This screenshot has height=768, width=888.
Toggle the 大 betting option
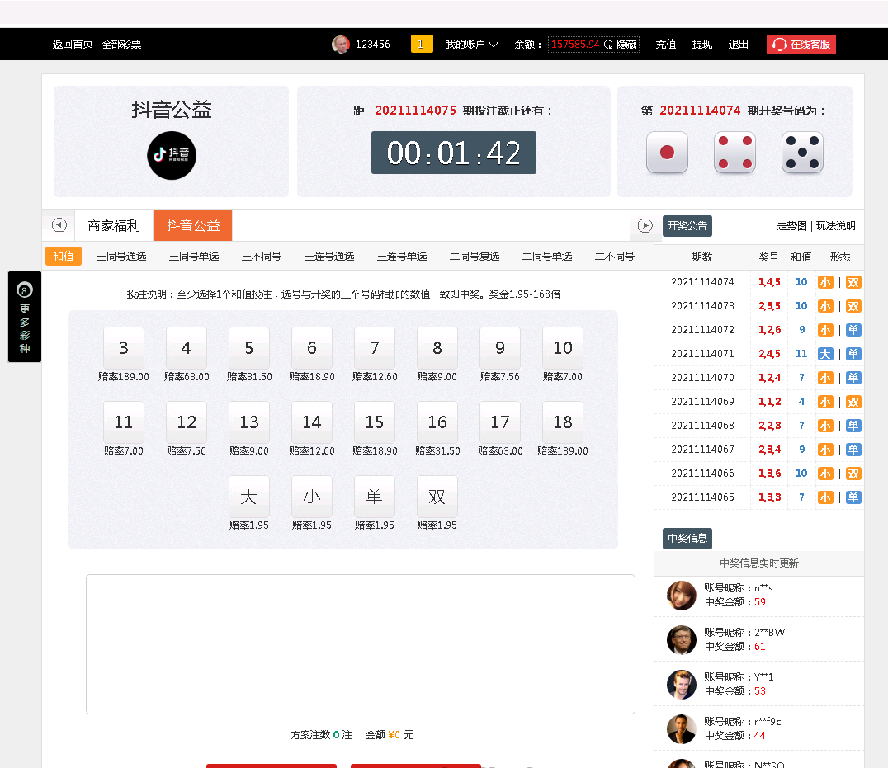point(251,495)
